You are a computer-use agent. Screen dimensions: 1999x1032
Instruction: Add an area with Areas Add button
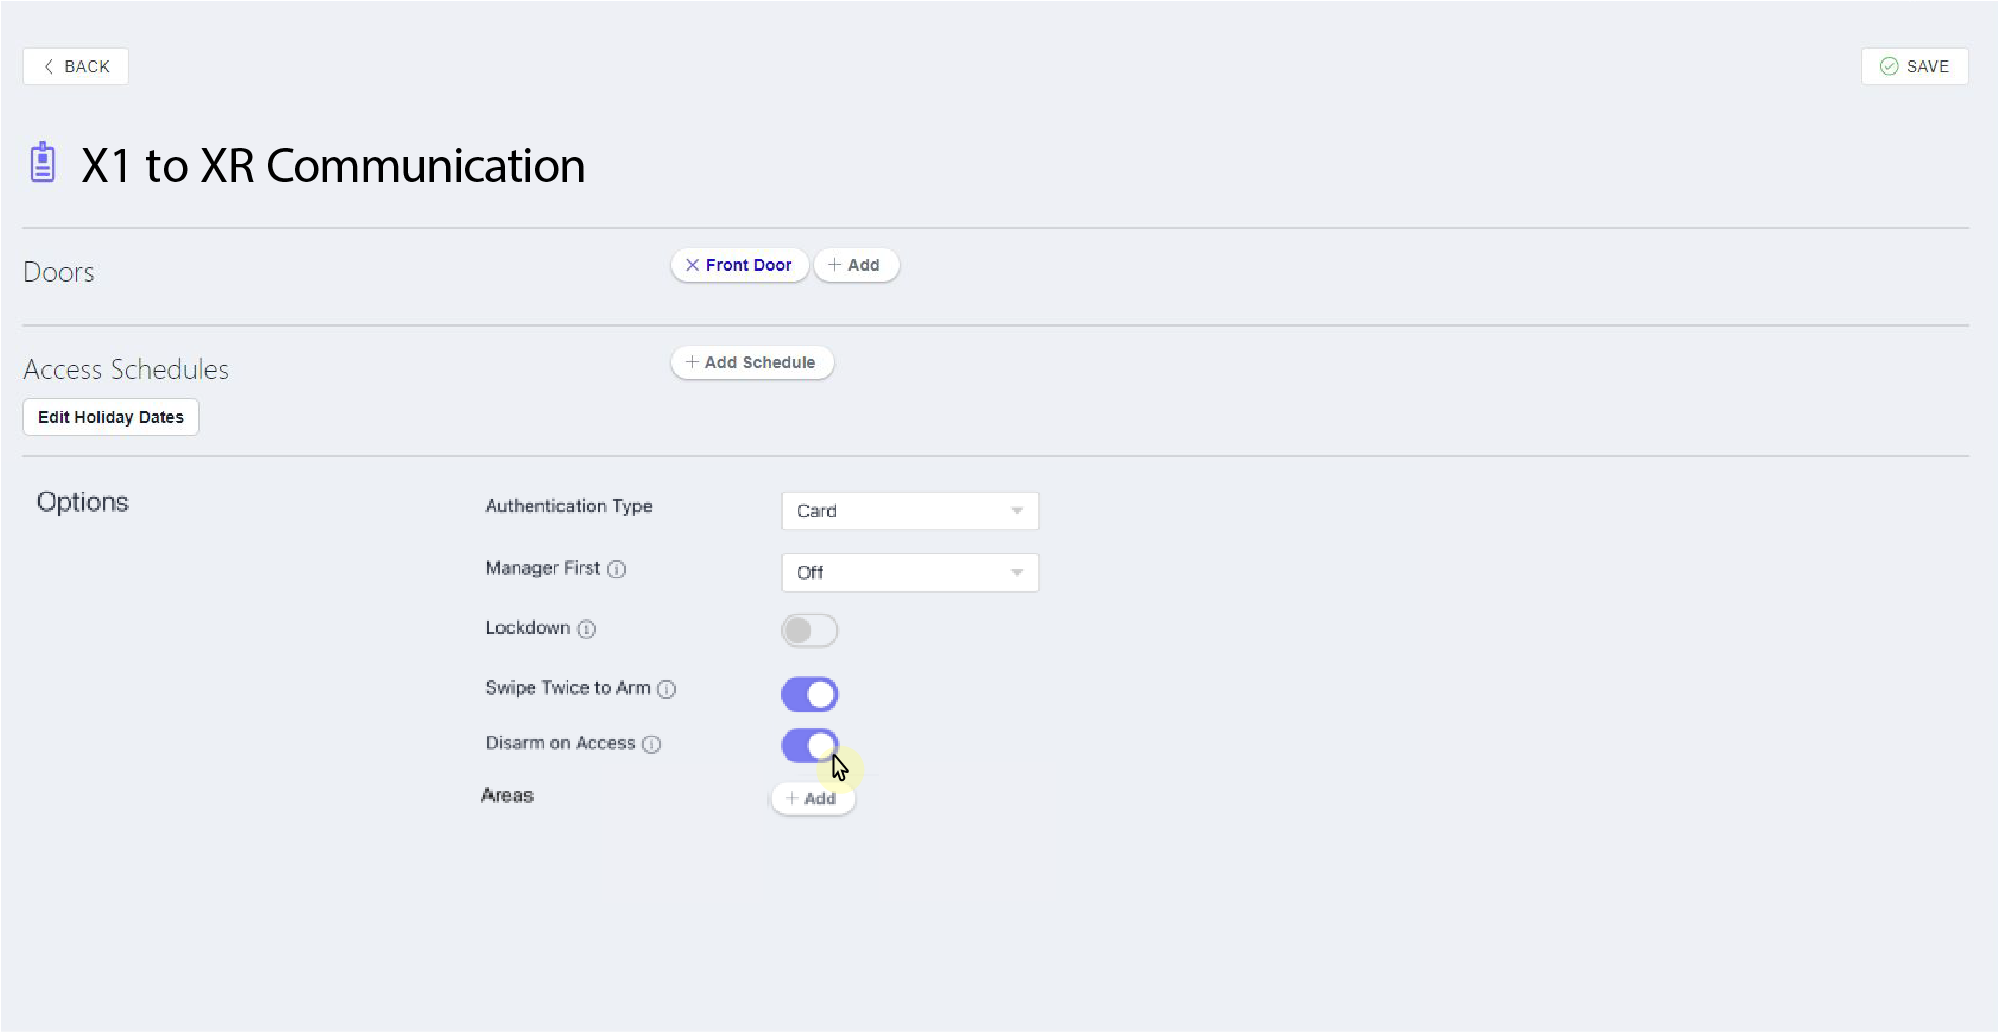[813, 798]
